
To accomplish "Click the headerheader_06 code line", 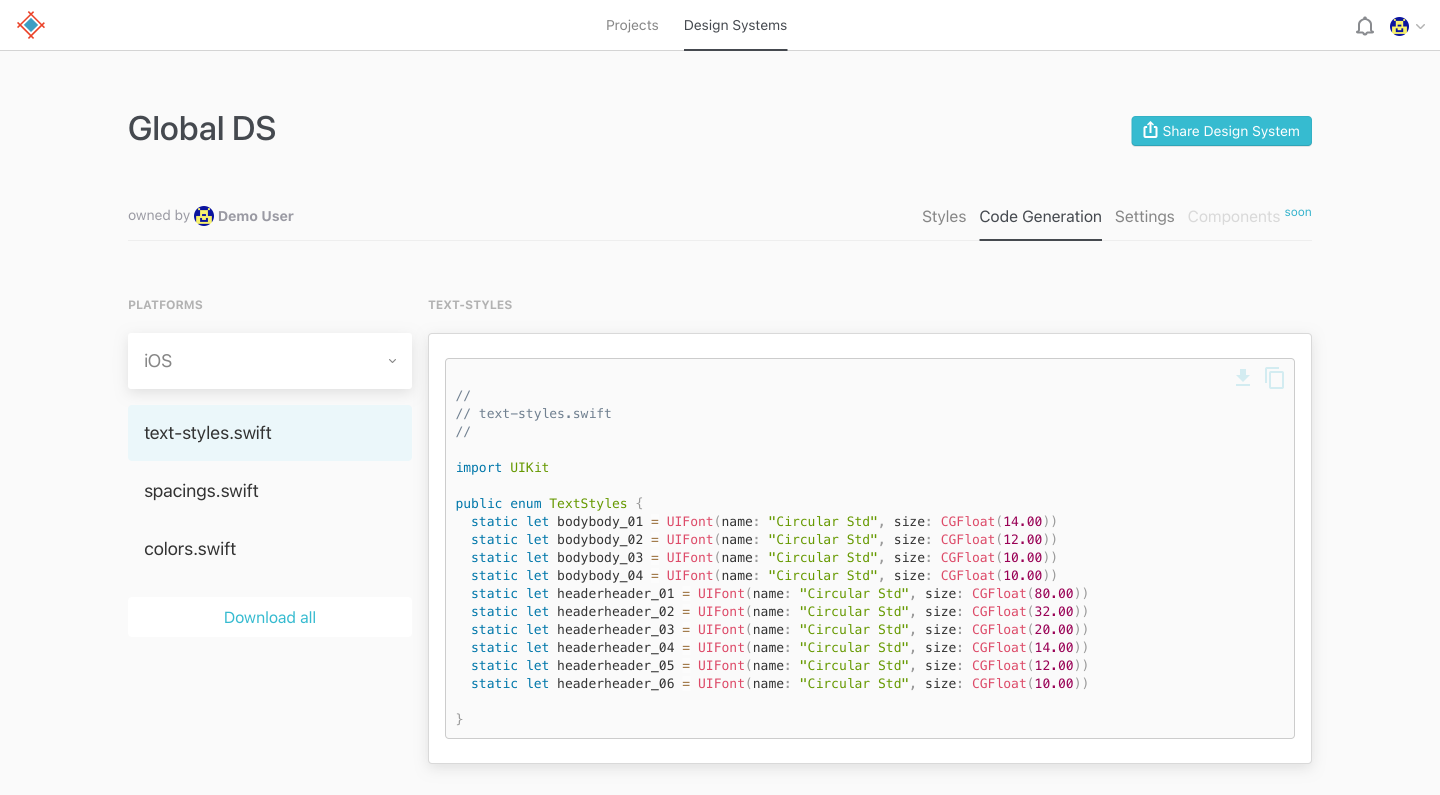I will (x=780, y=683).
